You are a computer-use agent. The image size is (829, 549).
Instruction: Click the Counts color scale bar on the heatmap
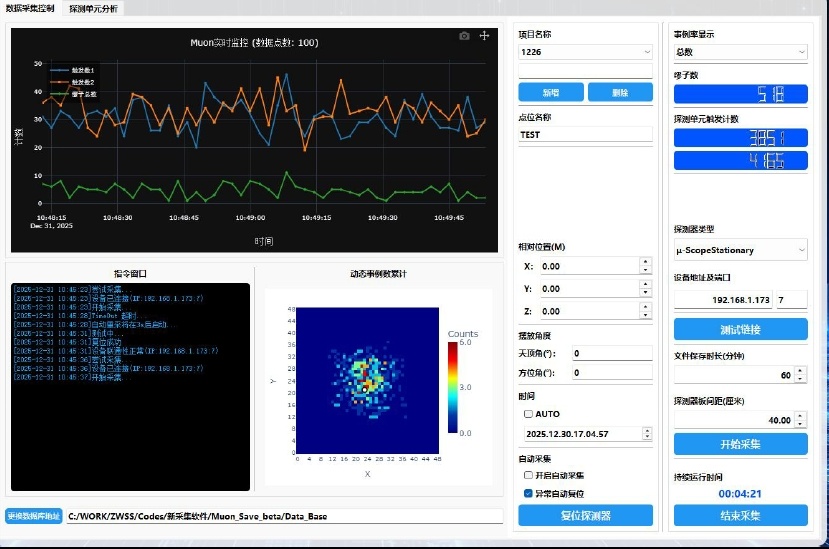pos(453,386)
